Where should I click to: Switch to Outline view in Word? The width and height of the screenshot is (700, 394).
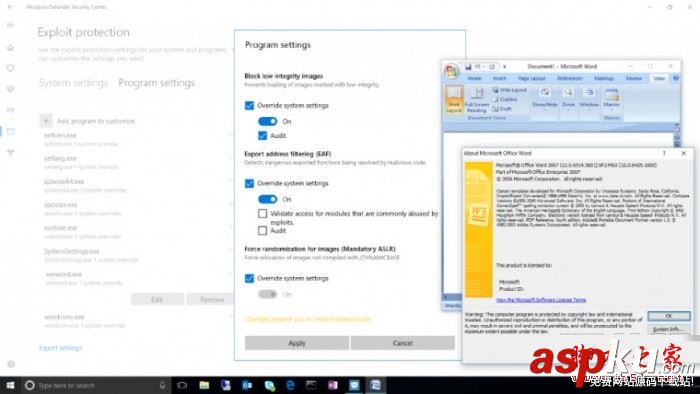[505, 100]
